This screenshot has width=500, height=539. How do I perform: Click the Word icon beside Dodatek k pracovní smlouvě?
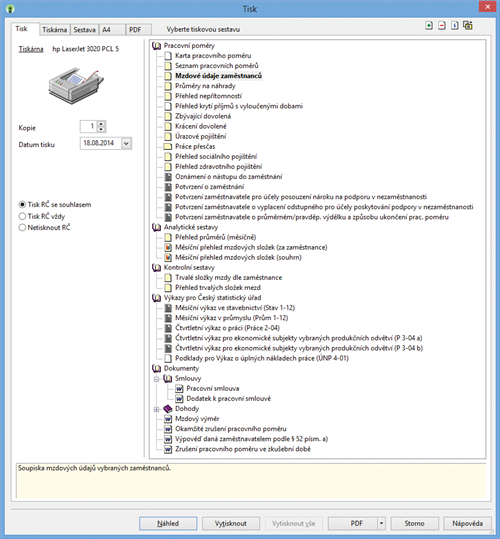tap(179, 399)
